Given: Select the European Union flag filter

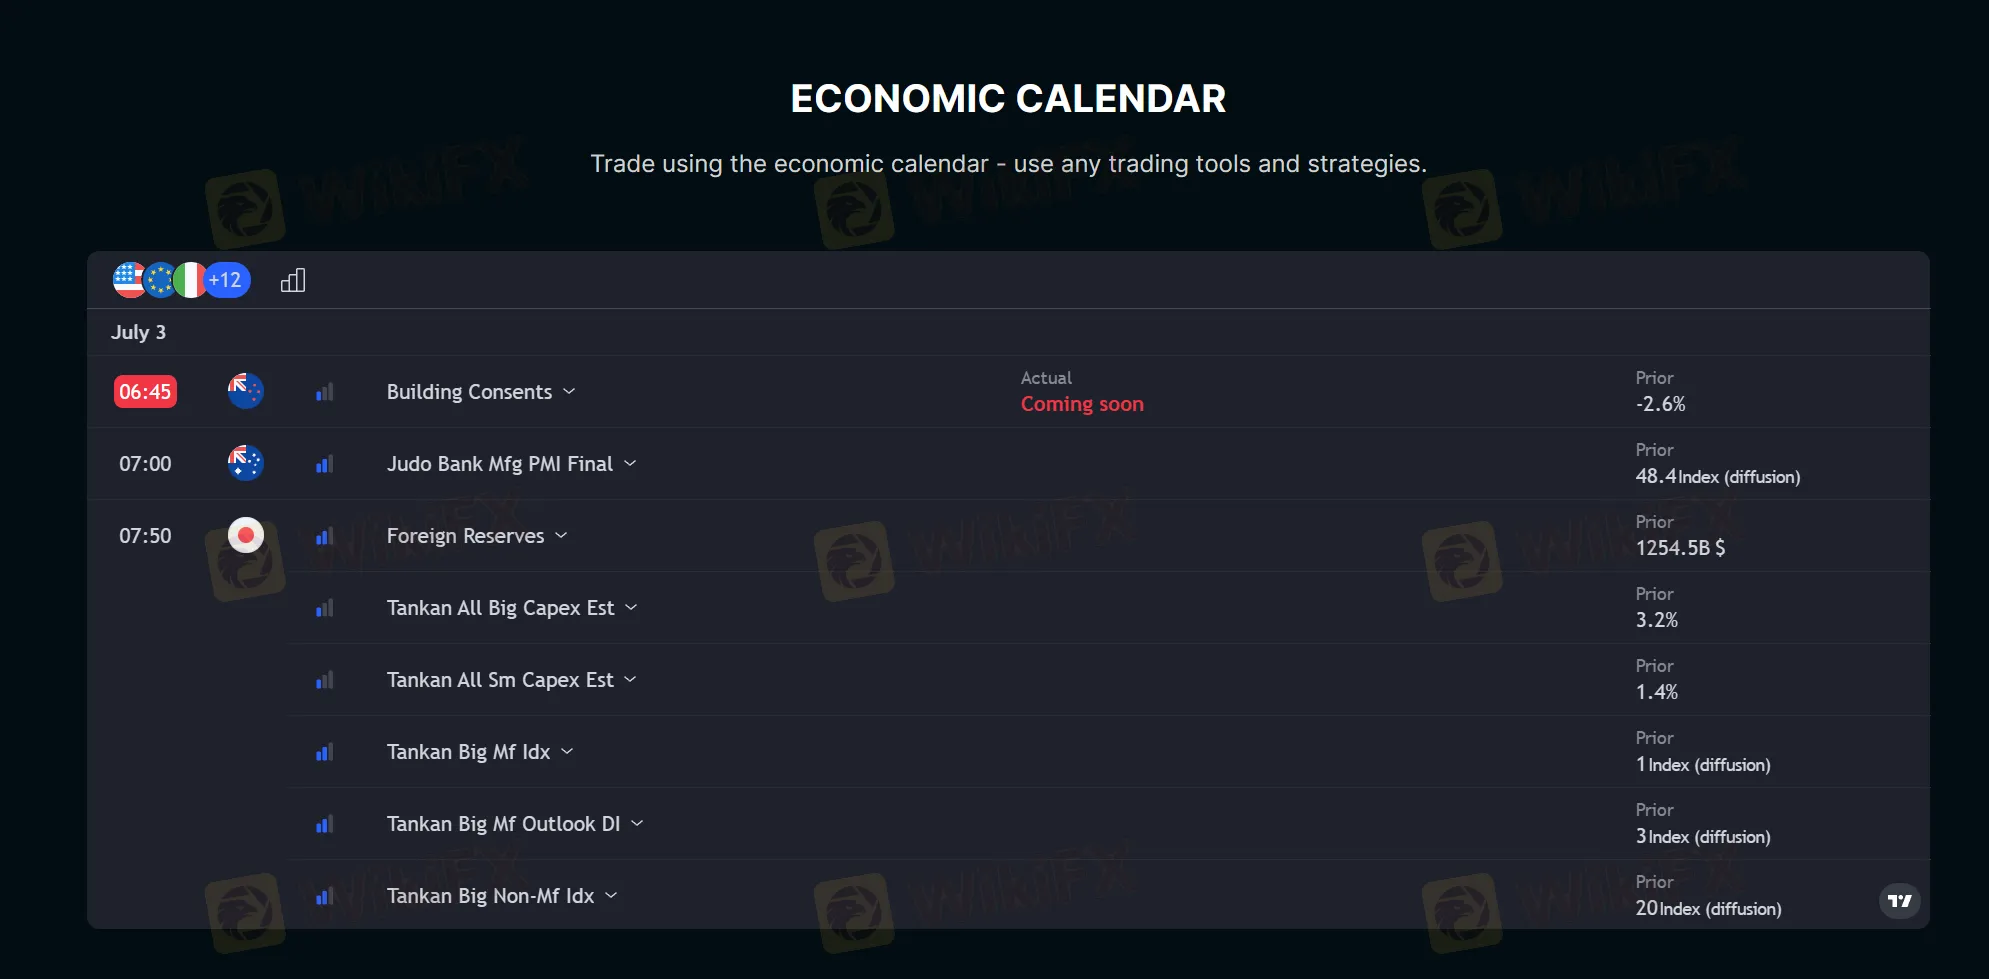Looking at the screenshot, I should click(160, 280).
